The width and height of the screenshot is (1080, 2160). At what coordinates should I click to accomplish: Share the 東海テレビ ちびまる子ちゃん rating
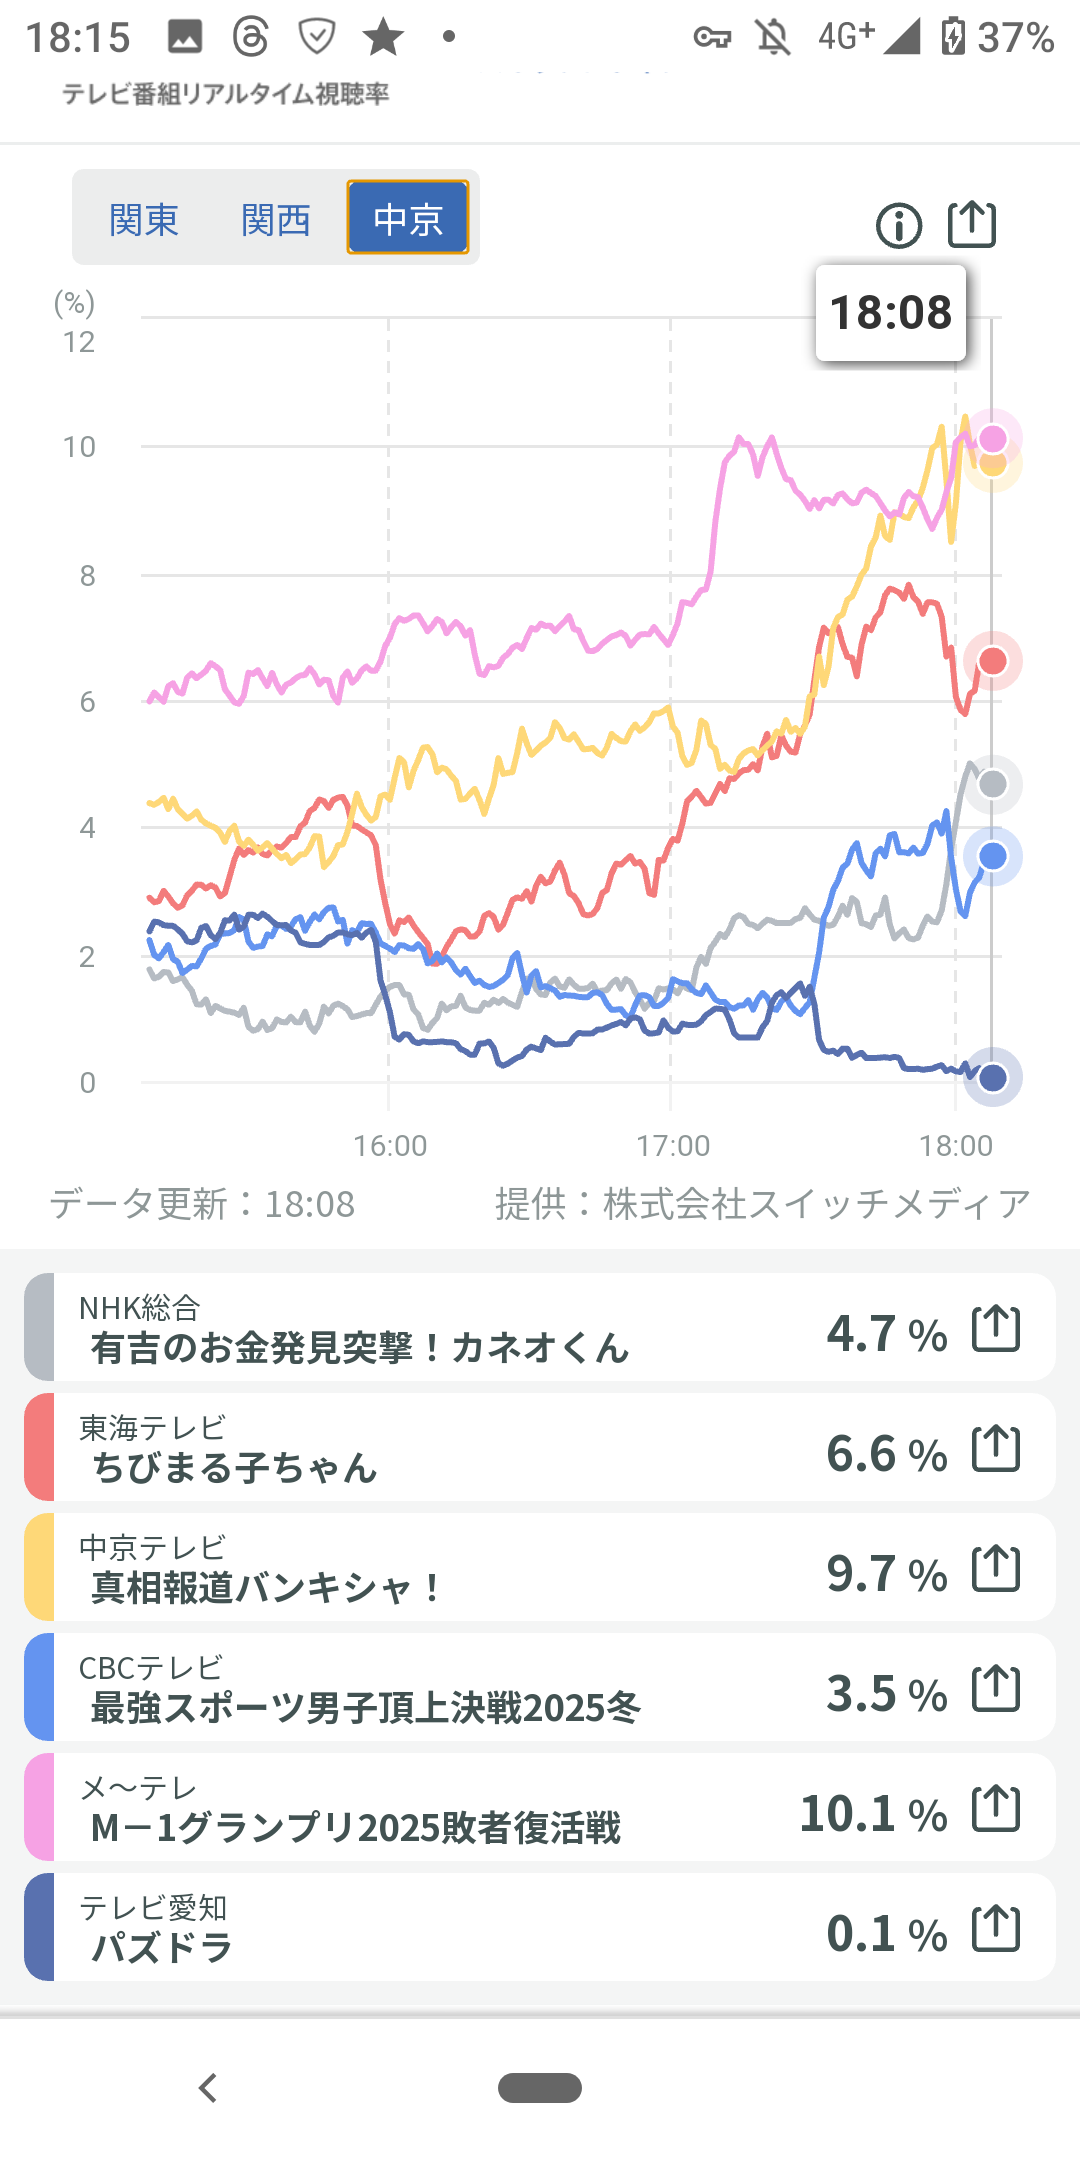click(996, 1449)
